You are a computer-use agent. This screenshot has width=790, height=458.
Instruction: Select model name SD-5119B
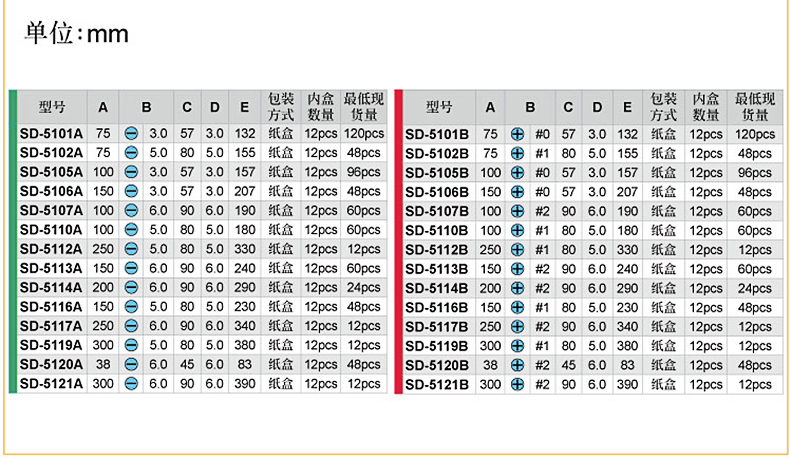click(437, 346)
